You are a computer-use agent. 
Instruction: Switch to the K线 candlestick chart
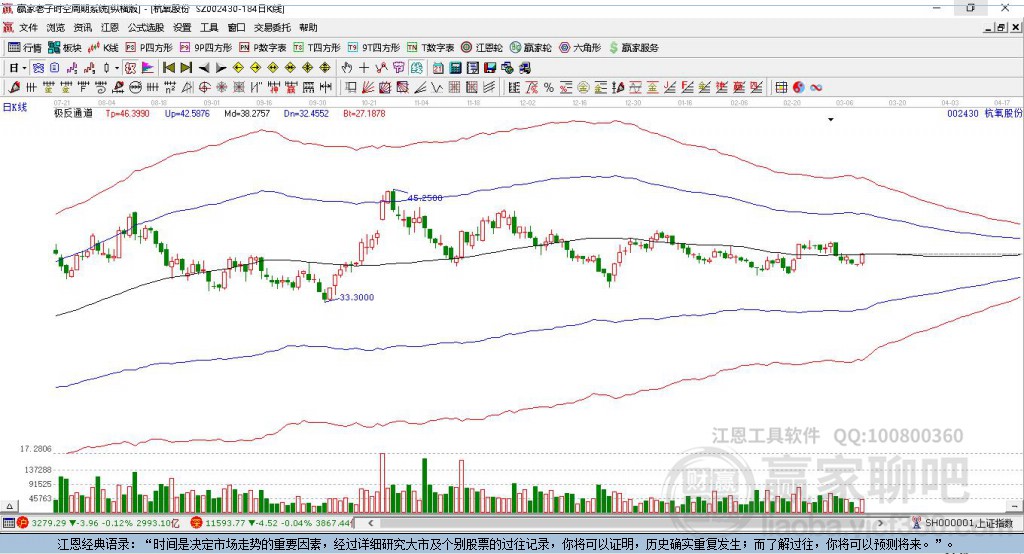[103, 48]
